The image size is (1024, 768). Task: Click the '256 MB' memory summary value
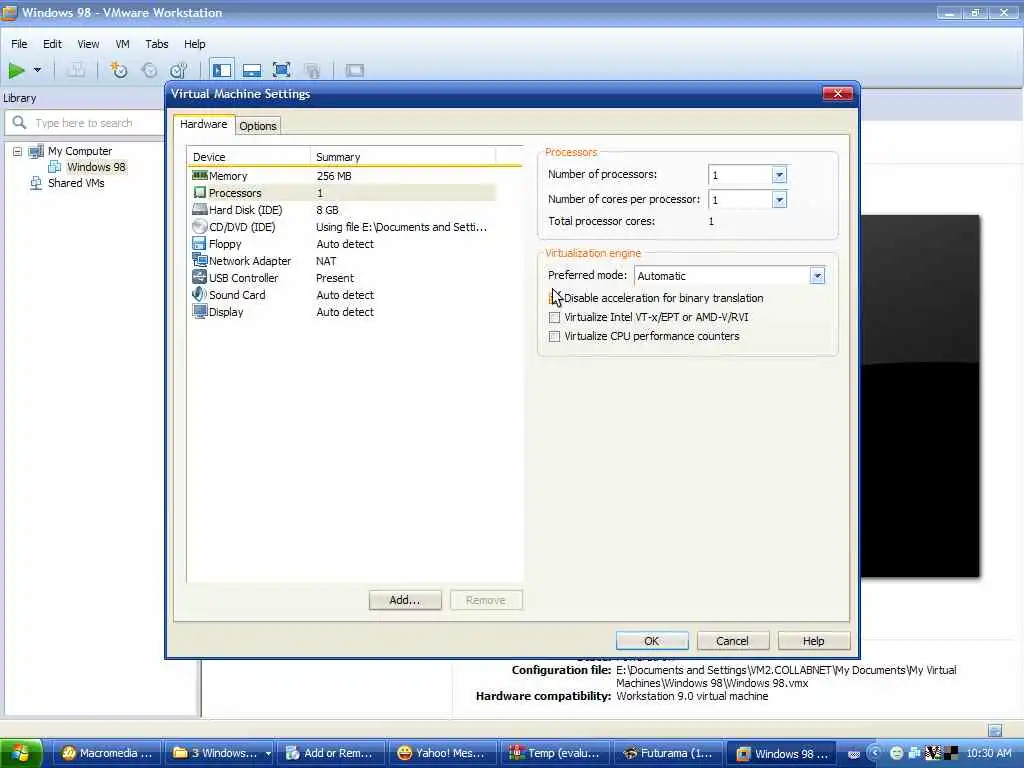click(334, 176)
